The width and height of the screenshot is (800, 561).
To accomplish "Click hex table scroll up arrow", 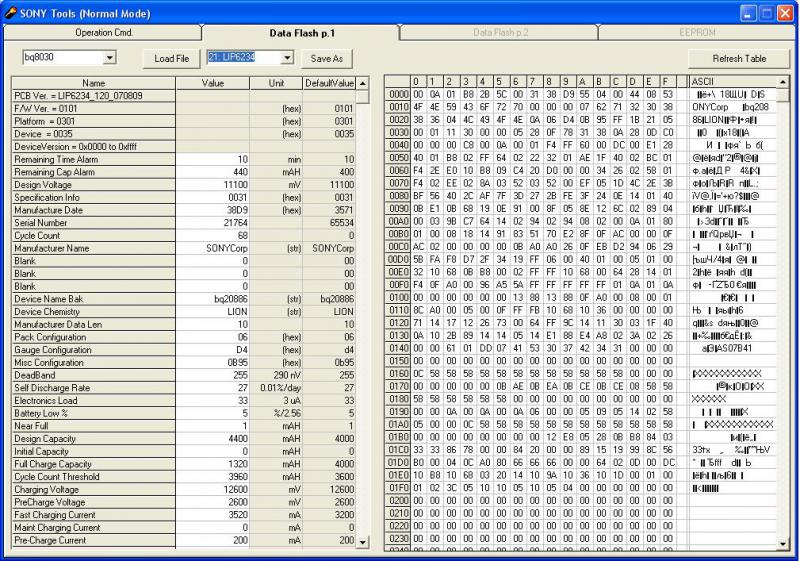I will (x=783, y=82).
